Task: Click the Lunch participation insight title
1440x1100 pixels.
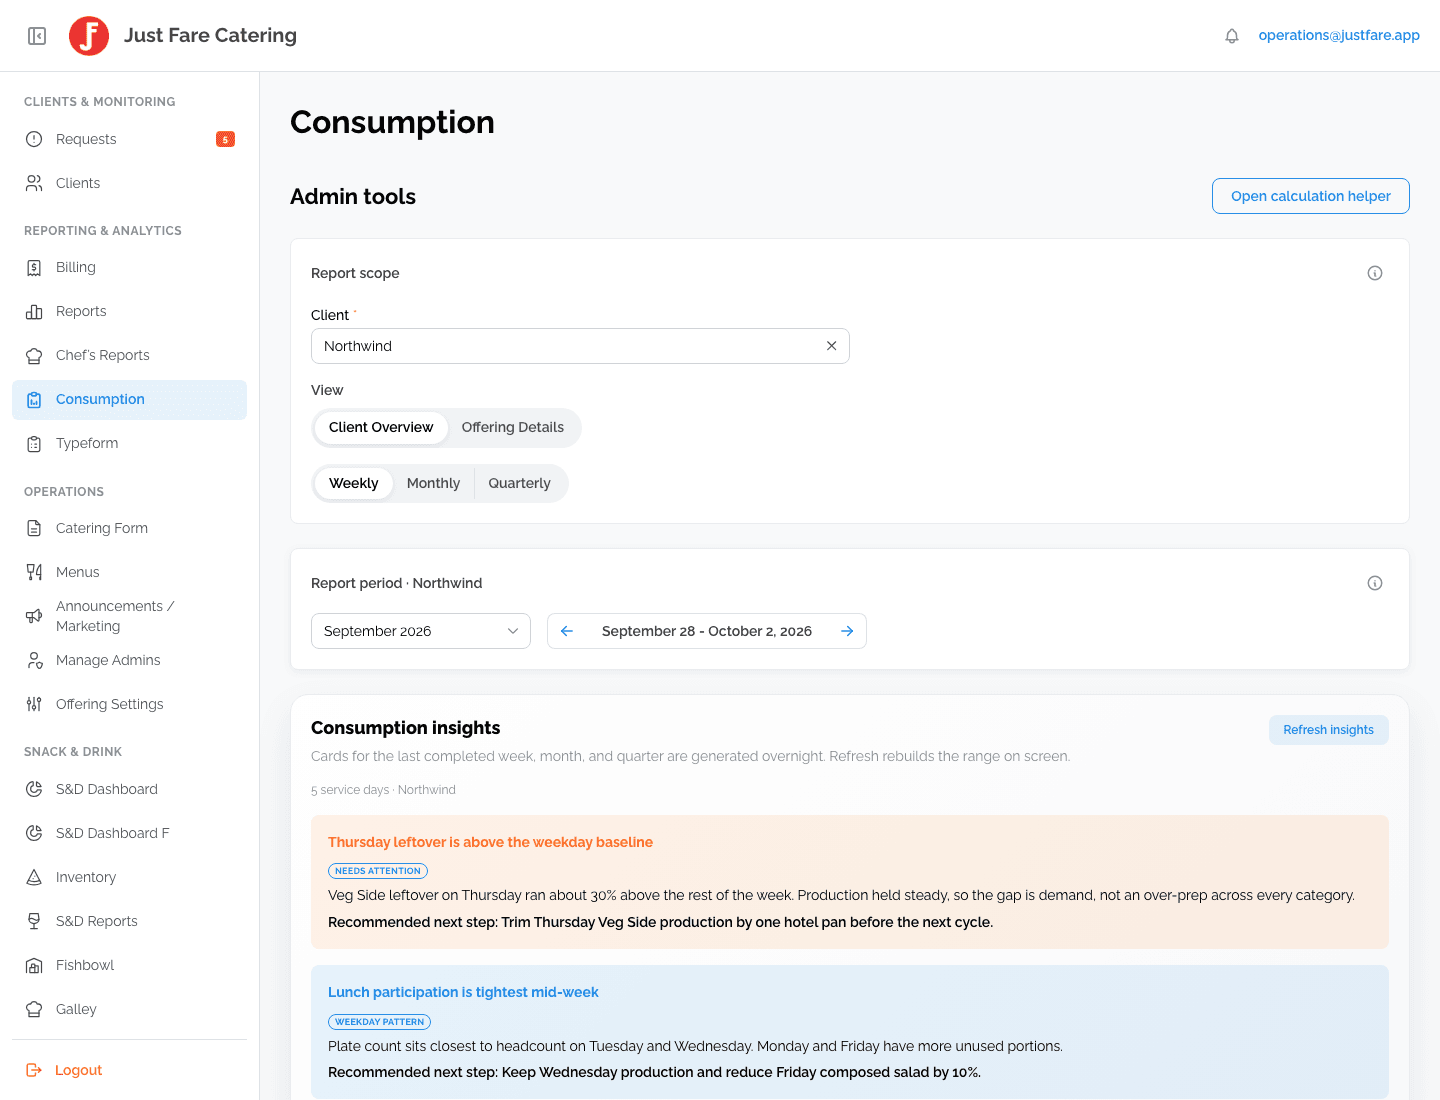Action: pos(463,992)
